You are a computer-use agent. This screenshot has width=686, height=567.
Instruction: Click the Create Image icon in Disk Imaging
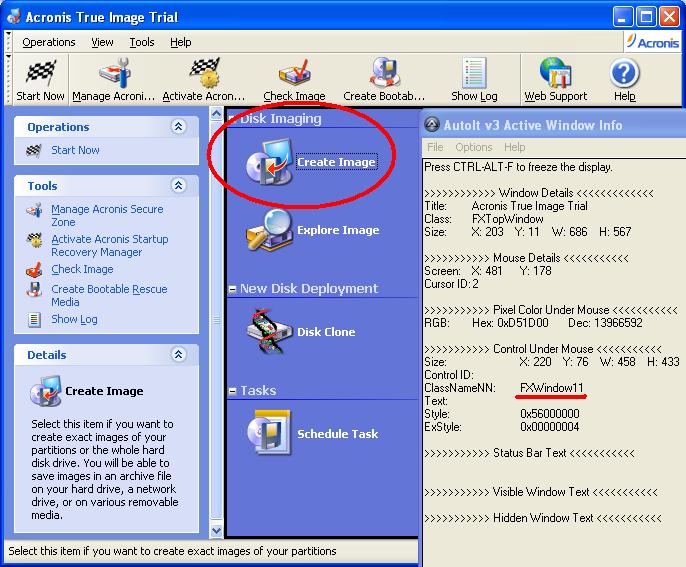point(269,162)
